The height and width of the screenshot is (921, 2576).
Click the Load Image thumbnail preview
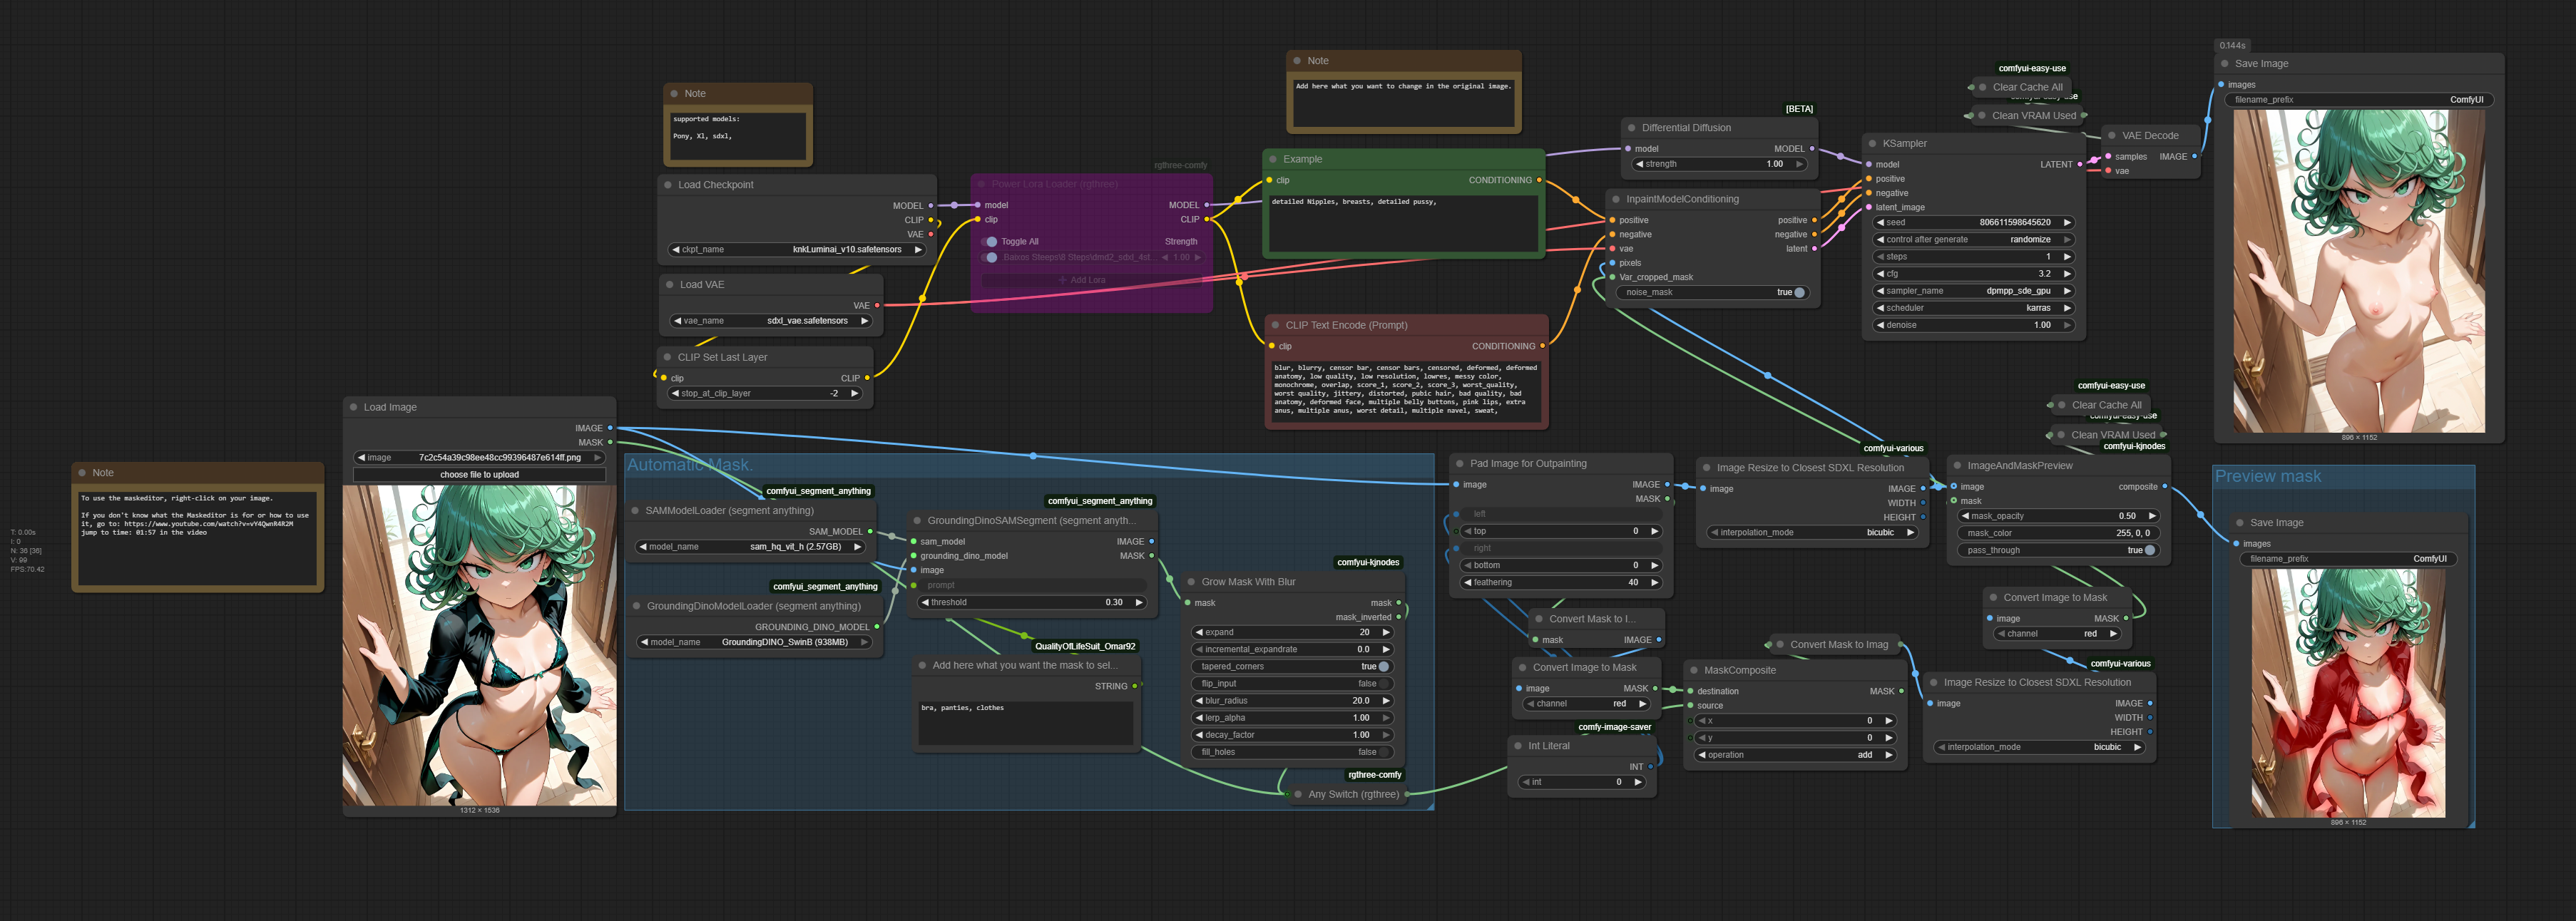(479, 645)
